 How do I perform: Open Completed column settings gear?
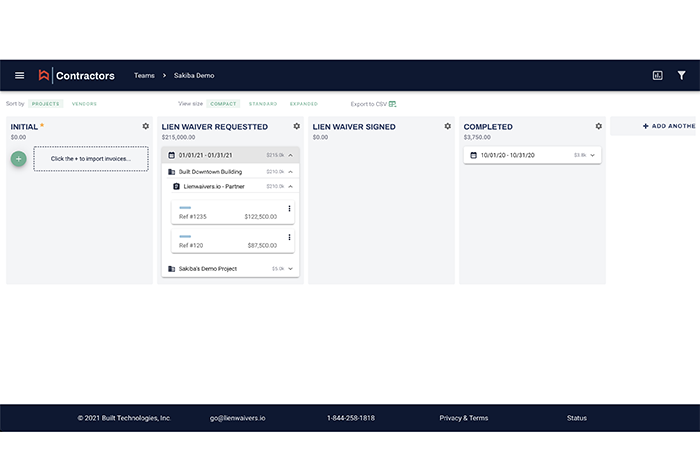[x=598, y=127]
